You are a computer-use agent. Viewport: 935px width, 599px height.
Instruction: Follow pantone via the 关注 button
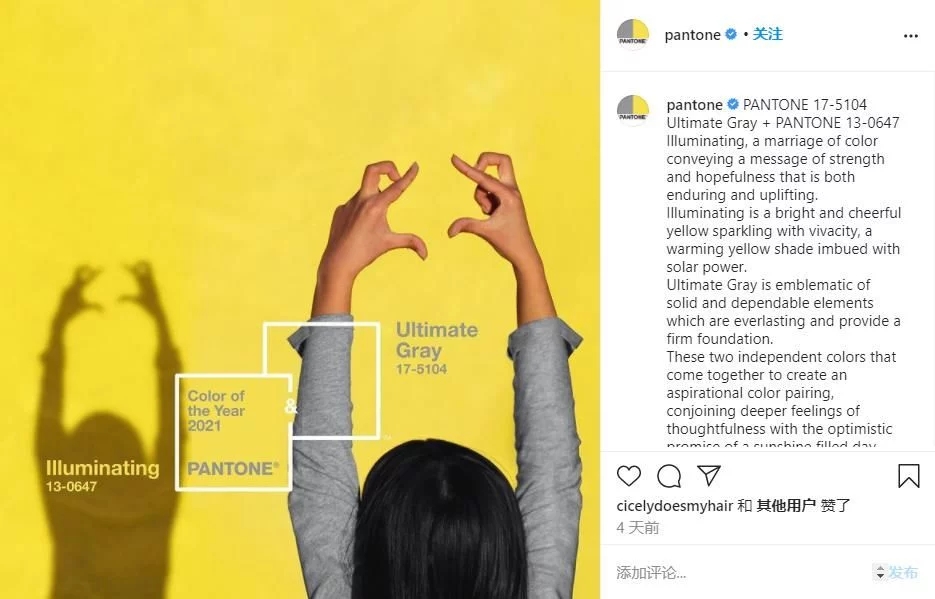[x=767, y=35]
